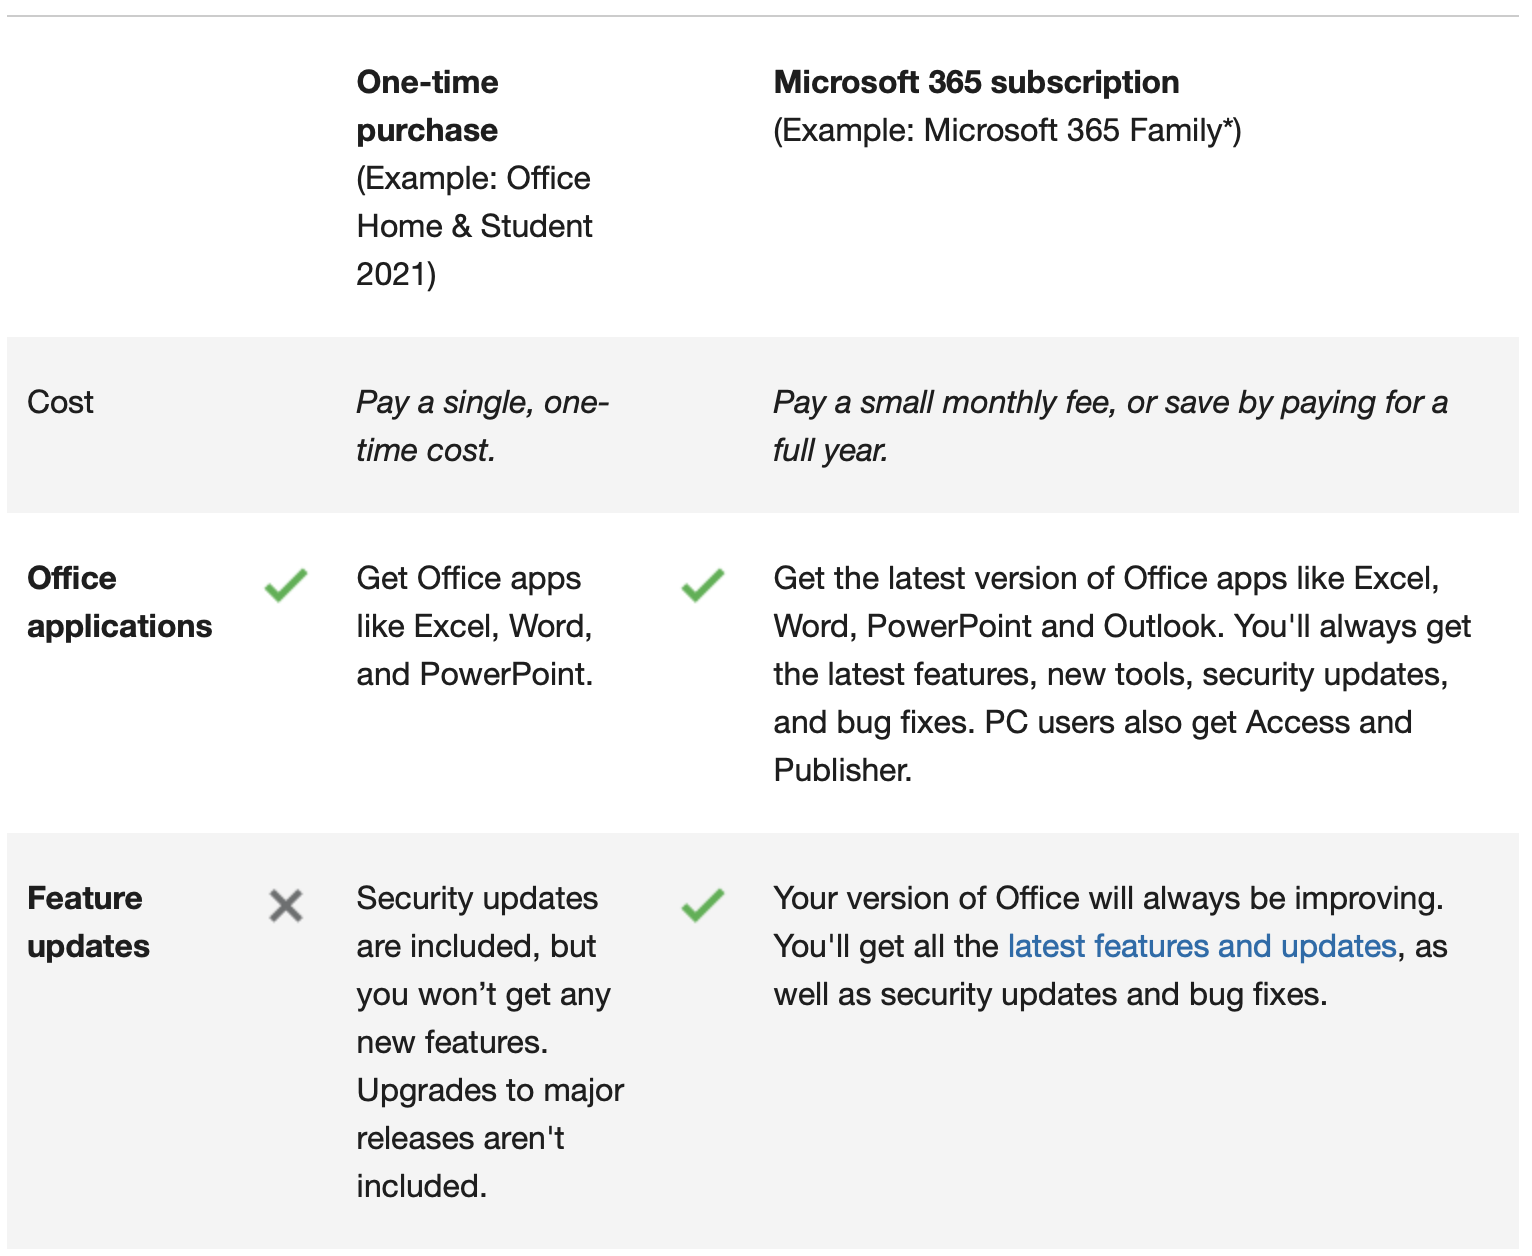The height and width of the screenshot is (1256, 1532).
Task: Click the green checkmark beside Get Office apps like Excel
Action: [x=286, y=585]
